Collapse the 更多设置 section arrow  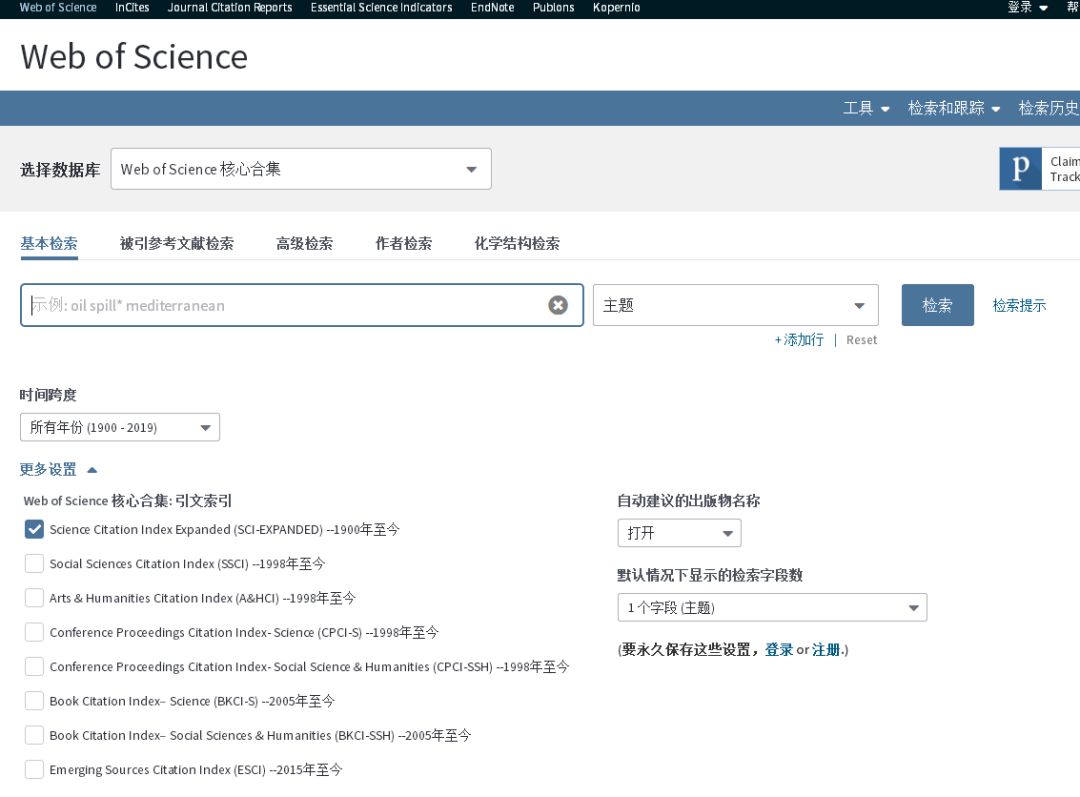point(92,469)
